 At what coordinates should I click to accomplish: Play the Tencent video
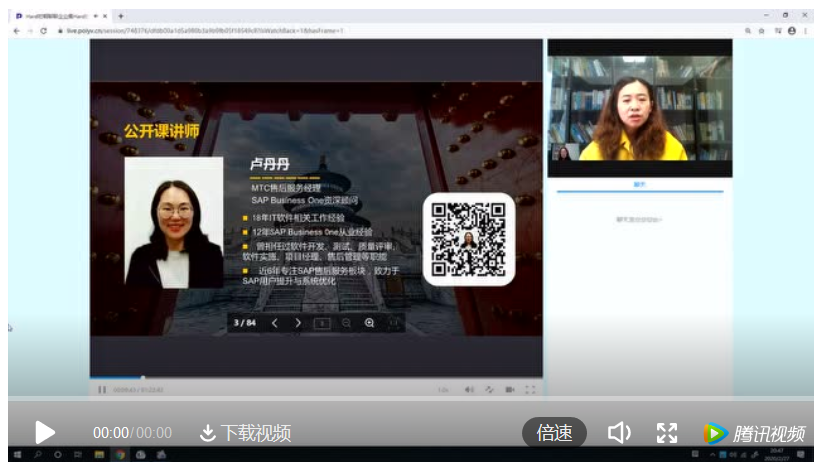pos(45,432)
